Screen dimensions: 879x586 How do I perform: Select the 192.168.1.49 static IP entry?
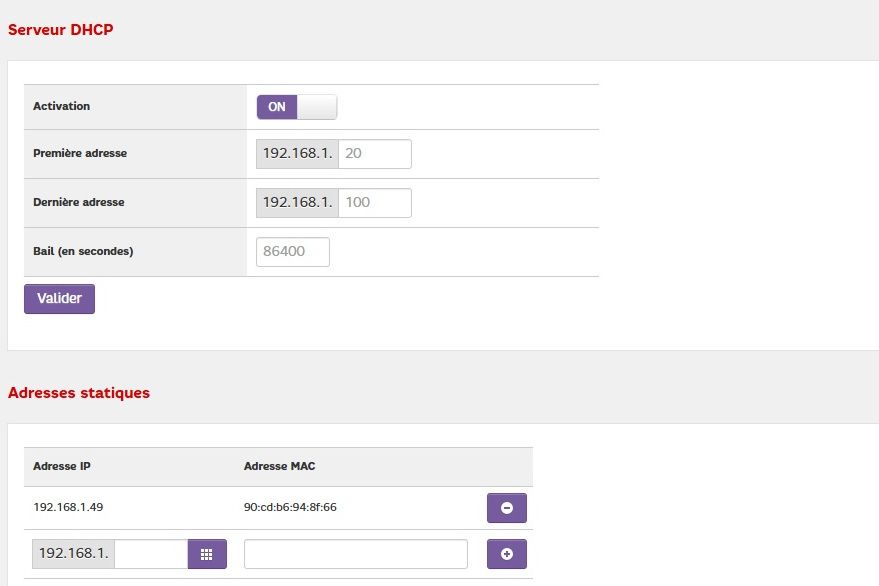[x=69, y=507]
